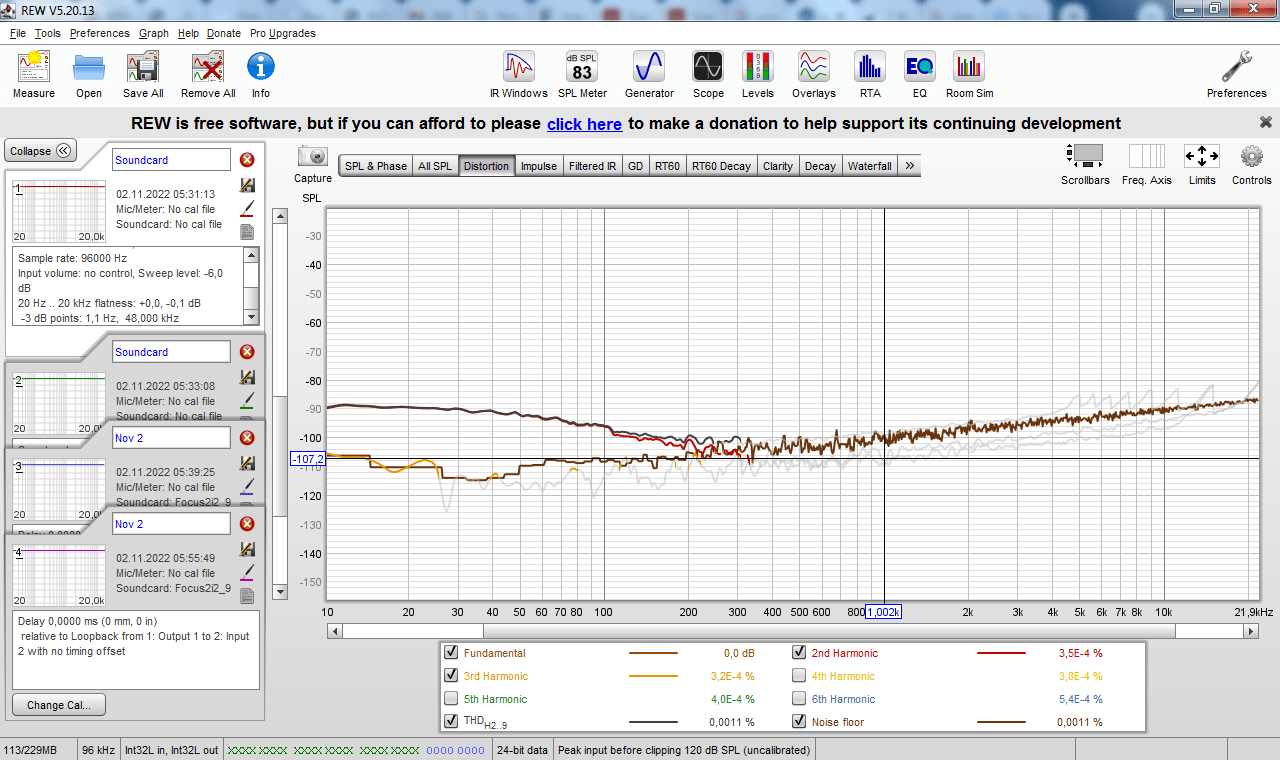
Task: Toggle Freq. Axis icon
Action: [1147, 157]
